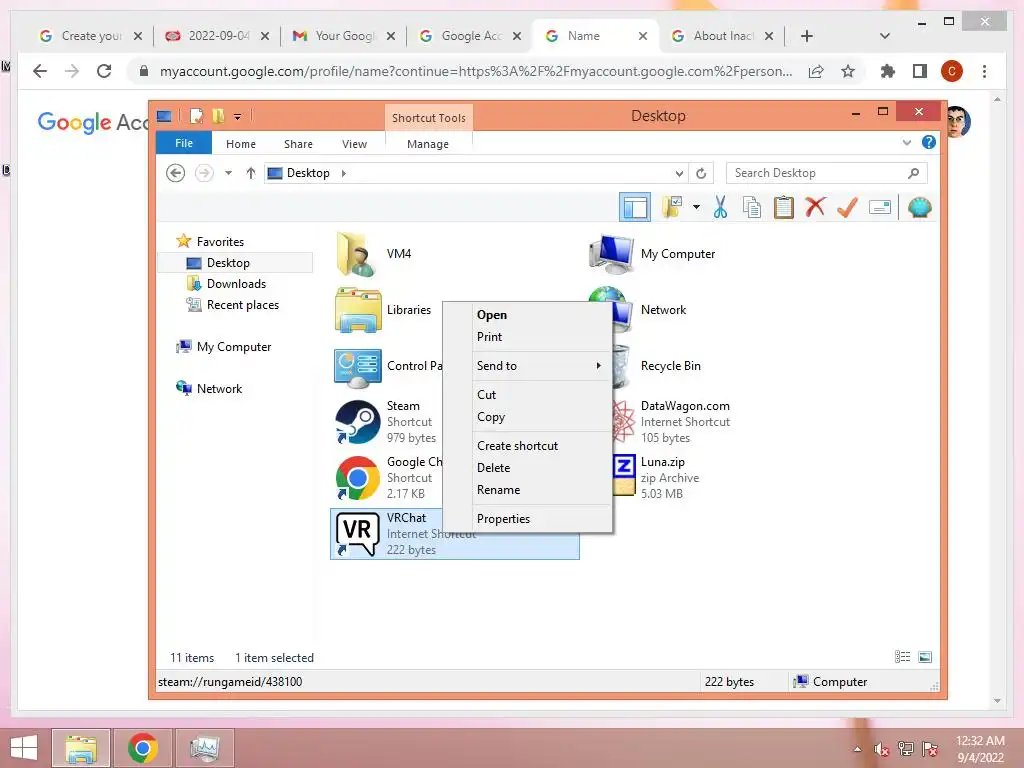Switch to the Home ribbon tab
The image size is (1024, 768).
[x=240, y=144]
